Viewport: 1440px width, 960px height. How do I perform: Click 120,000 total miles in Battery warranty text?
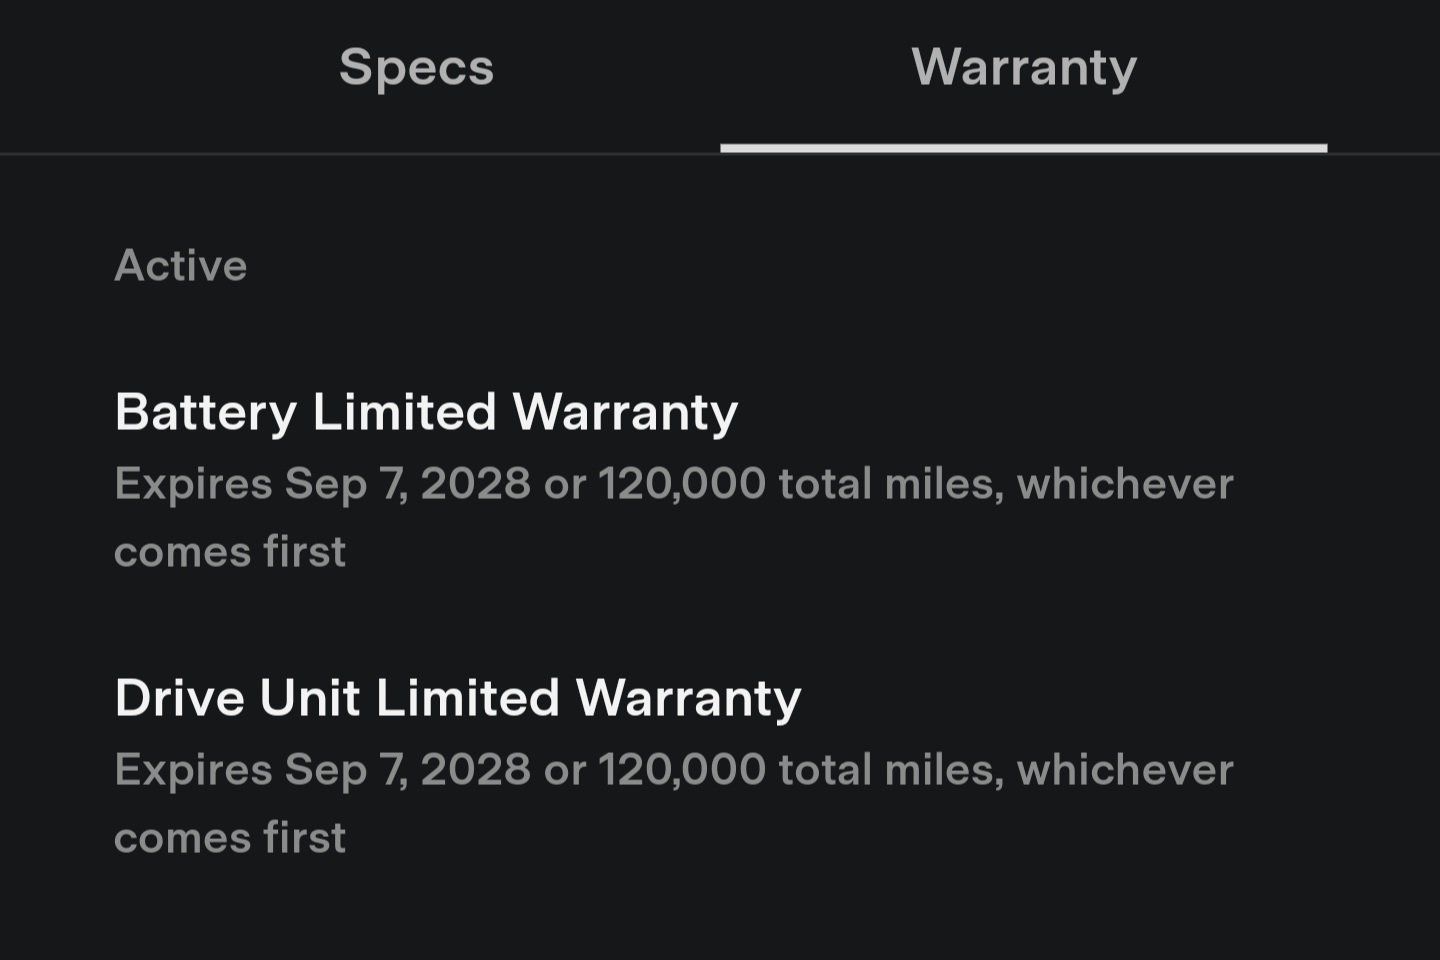(800, 485)
